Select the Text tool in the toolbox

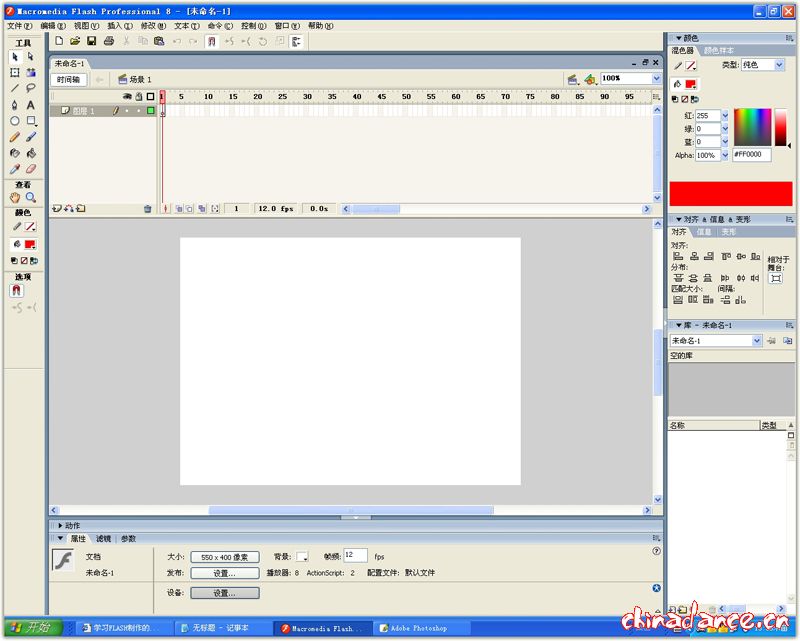[31, 104]
